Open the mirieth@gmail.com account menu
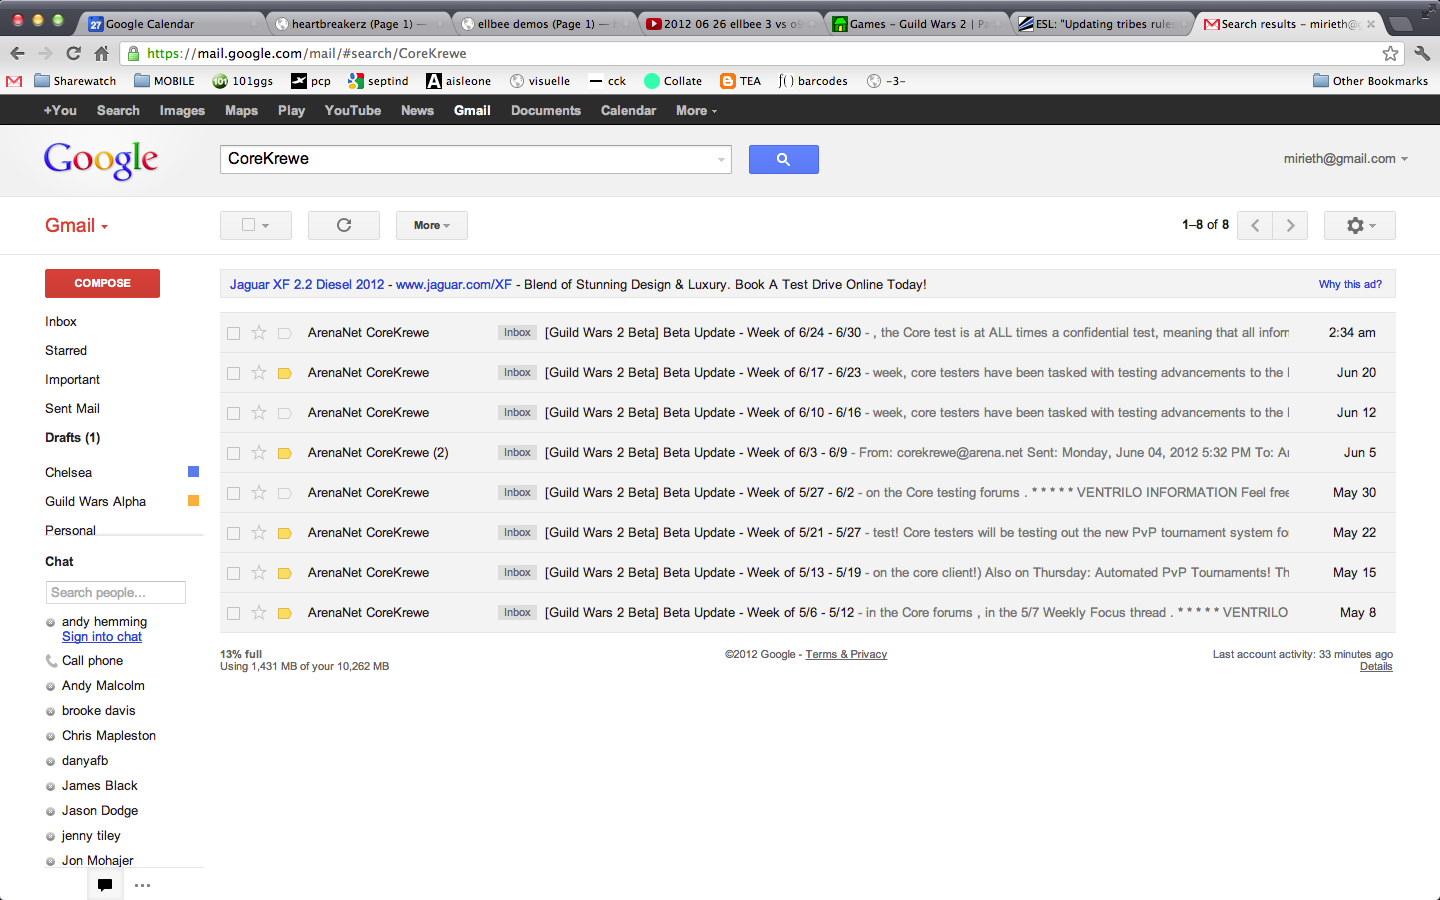The height and width of the screenshot is (900, 1440). coord(1345,159)
